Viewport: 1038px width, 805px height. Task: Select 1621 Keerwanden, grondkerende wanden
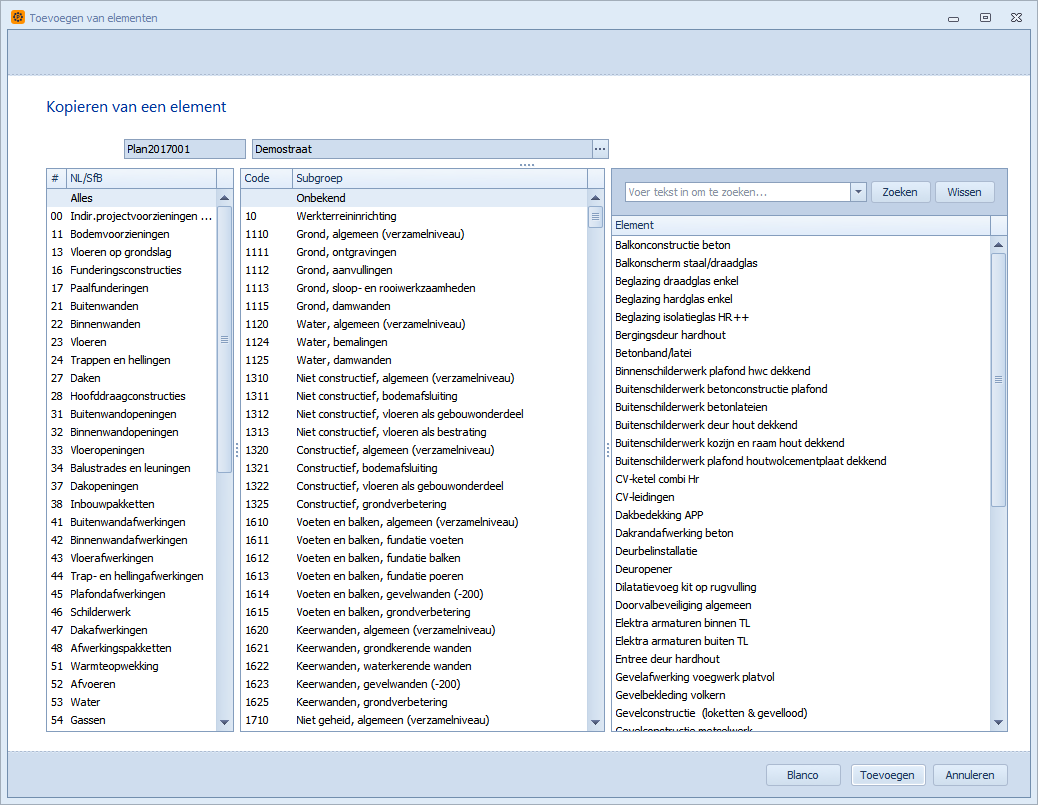tap(414, 648)
